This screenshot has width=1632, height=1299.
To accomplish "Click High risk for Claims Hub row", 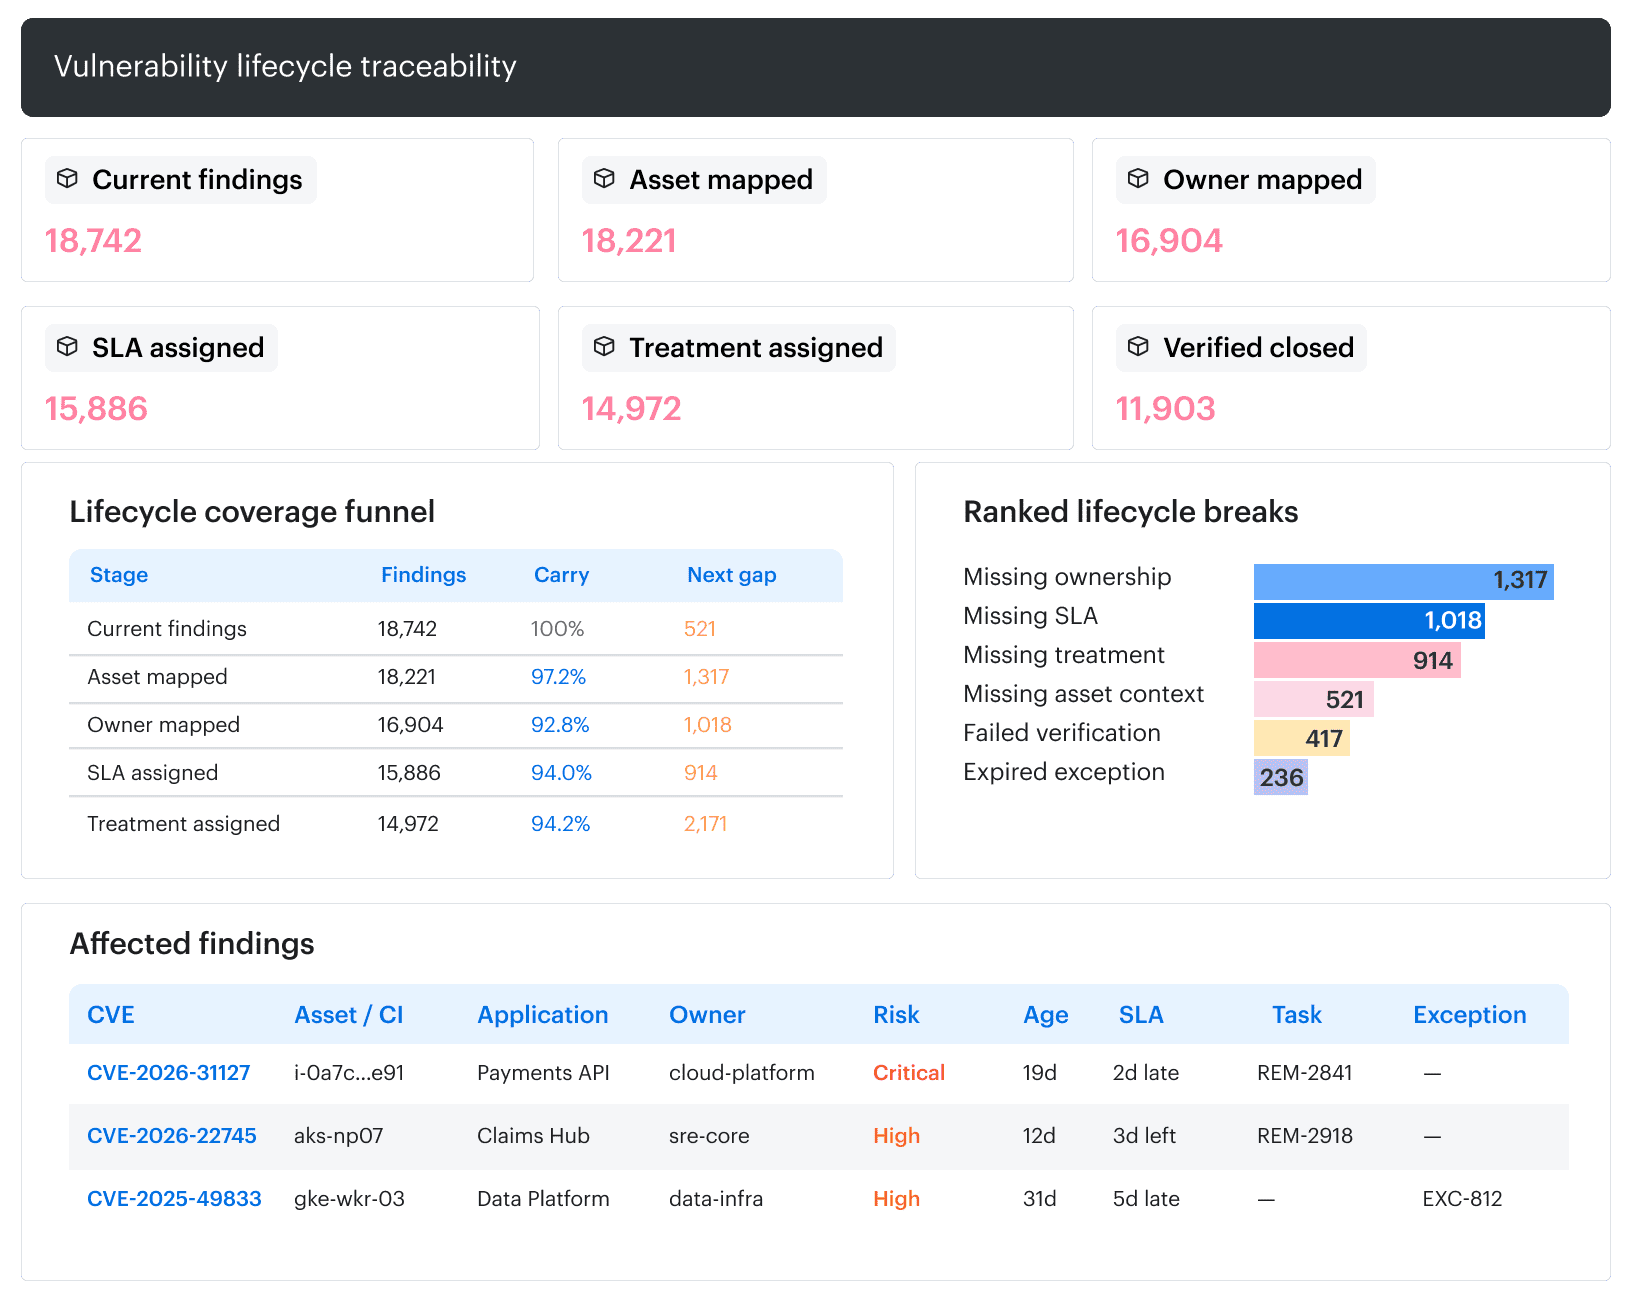I will tap(896, 1136).
